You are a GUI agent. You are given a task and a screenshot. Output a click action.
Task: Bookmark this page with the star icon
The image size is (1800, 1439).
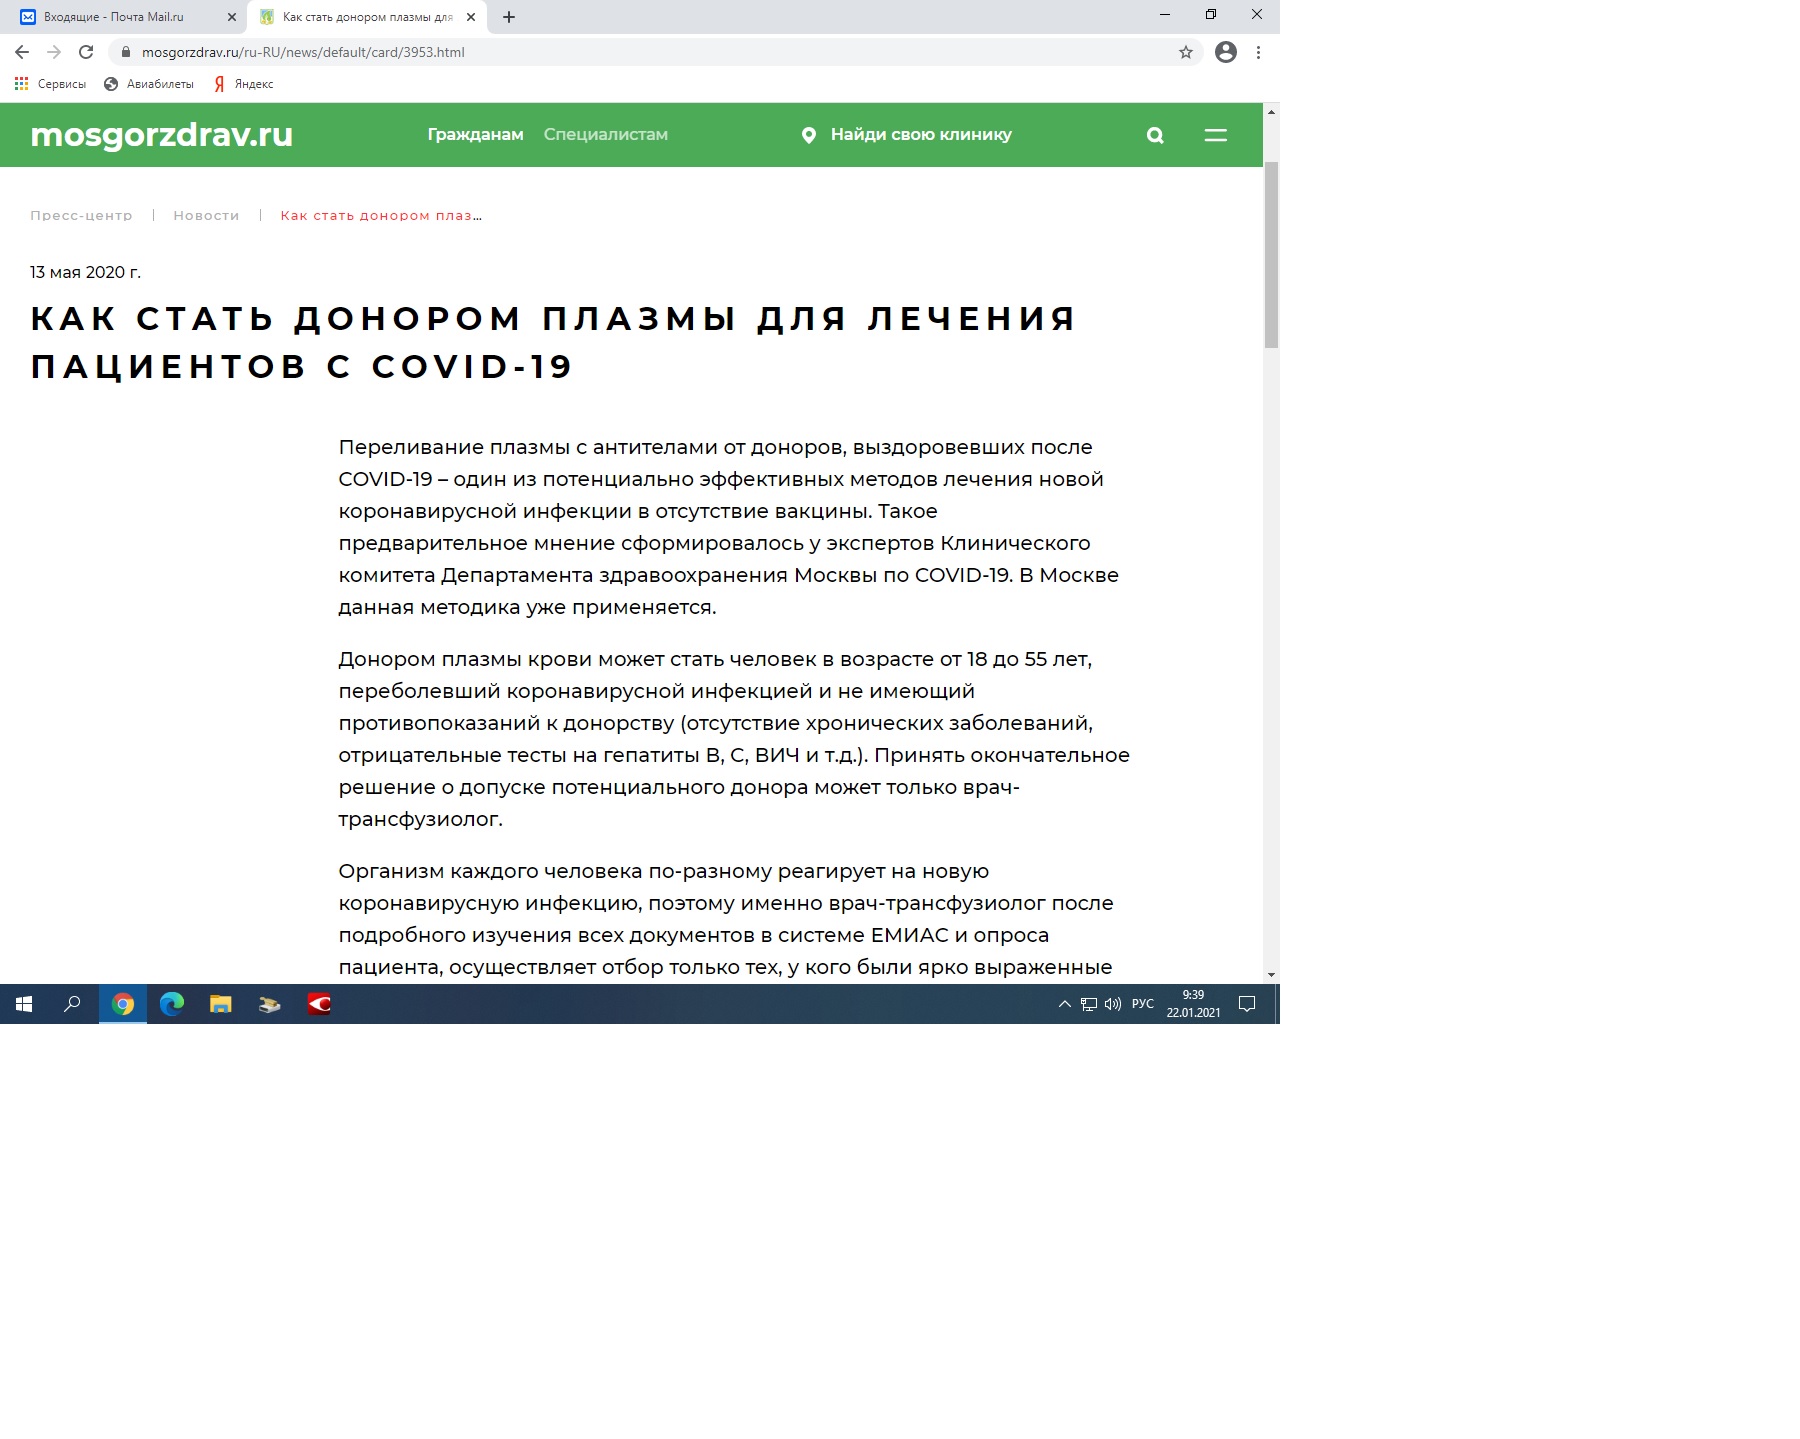click(1186, 53)
